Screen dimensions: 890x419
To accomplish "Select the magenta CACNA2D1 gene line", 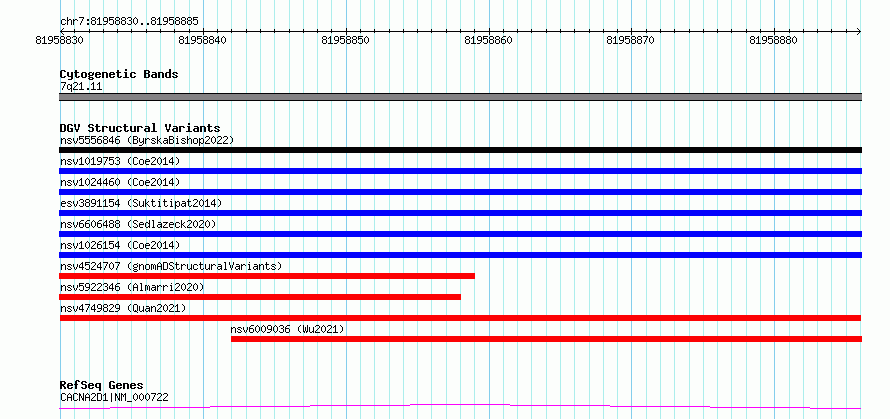I will [x=460, y=407].
